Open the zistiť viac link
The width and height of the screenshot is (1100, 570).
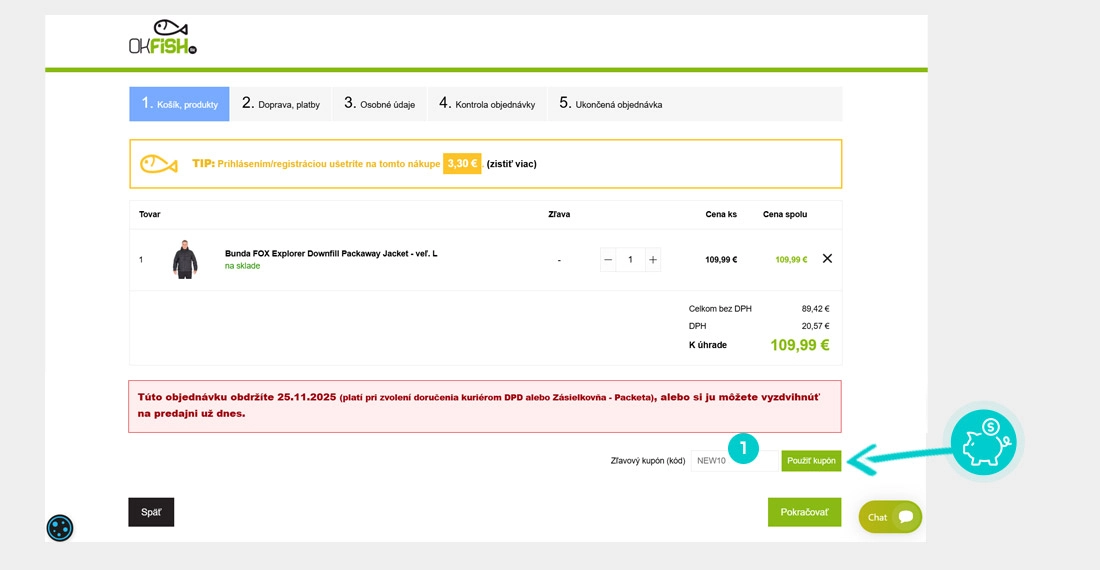click(511, 164)
